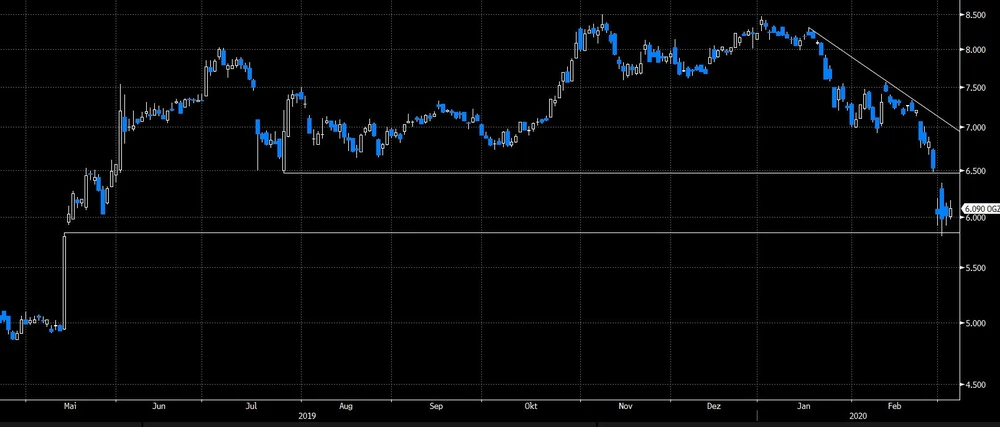Select the lower horizontal line near 5.800

pyautogui.click(x=500, y=233)
